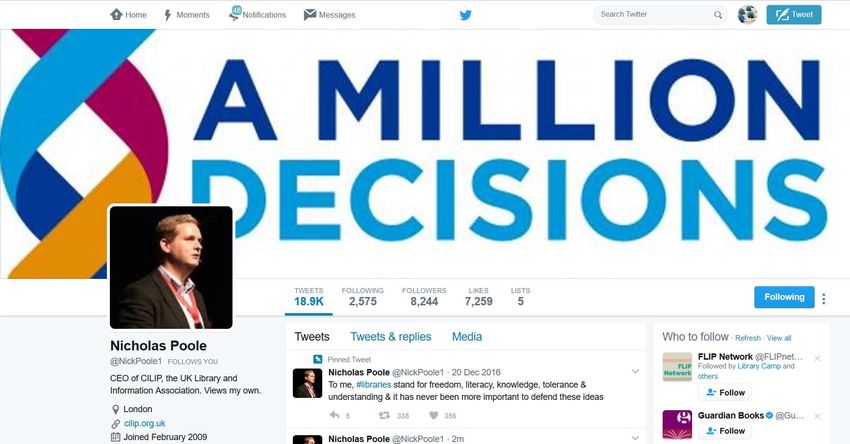Open Messages envelope icon
This screenshot has height=444, width=850.
(x=310, y=15)
